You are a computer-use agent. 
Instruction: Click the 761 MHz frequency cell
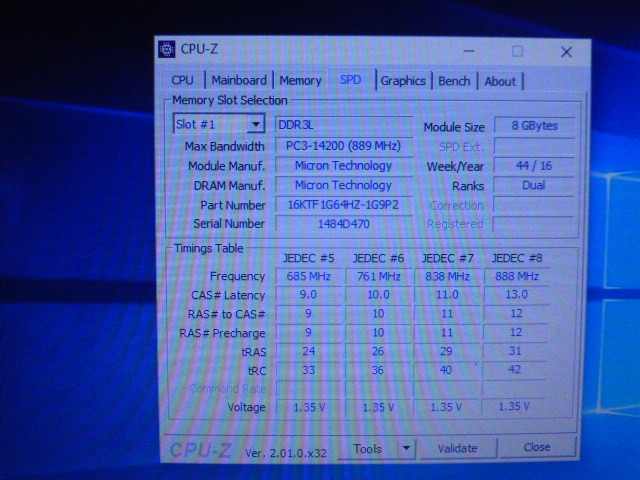pos(378,276)
